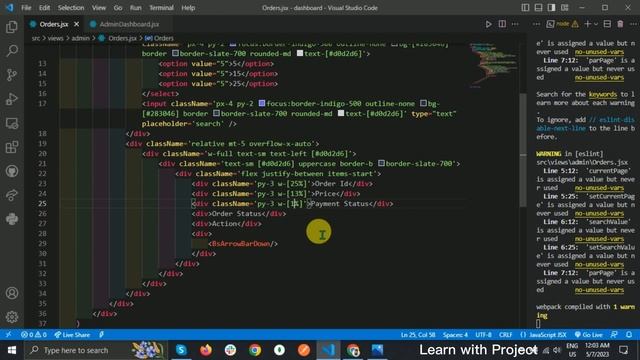Open the Search view in activity bar
640x360 pixels.
click(12, 51)
